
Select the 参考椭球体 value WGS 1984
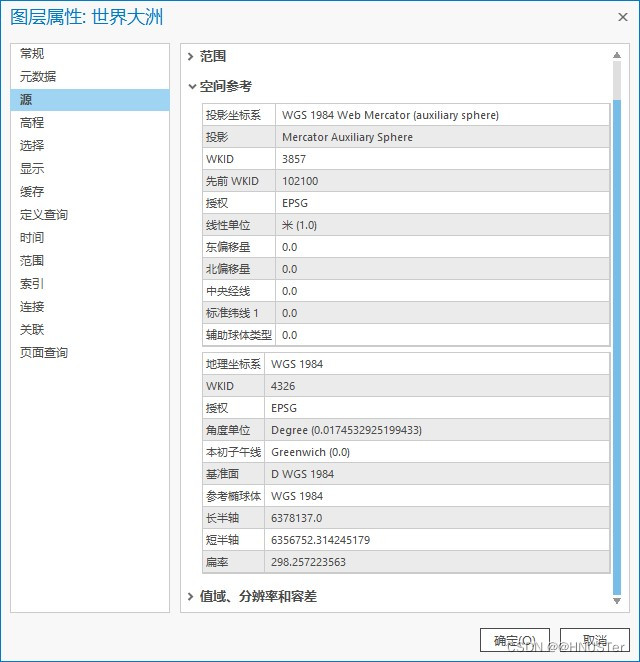[x=297, y=496]
